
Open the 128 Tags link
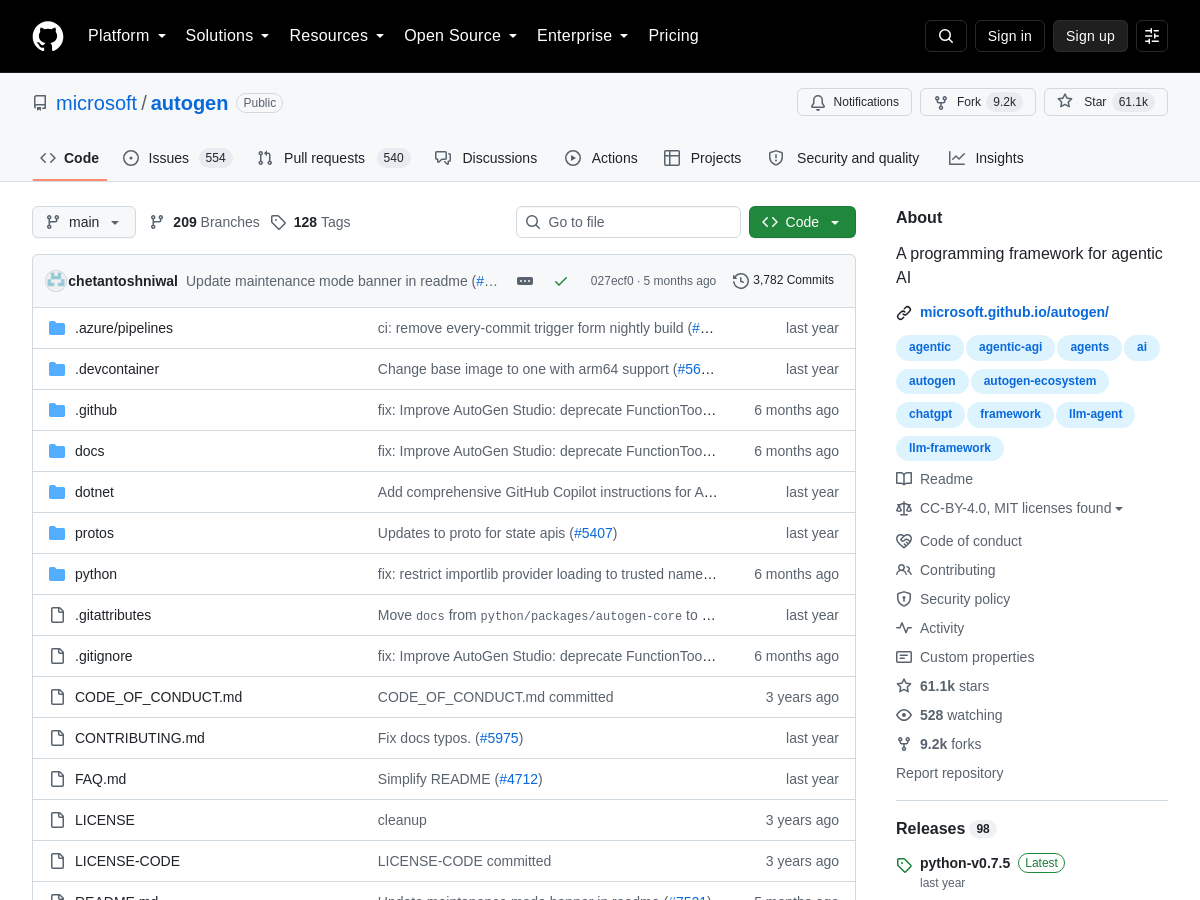[x=310, y=222]
